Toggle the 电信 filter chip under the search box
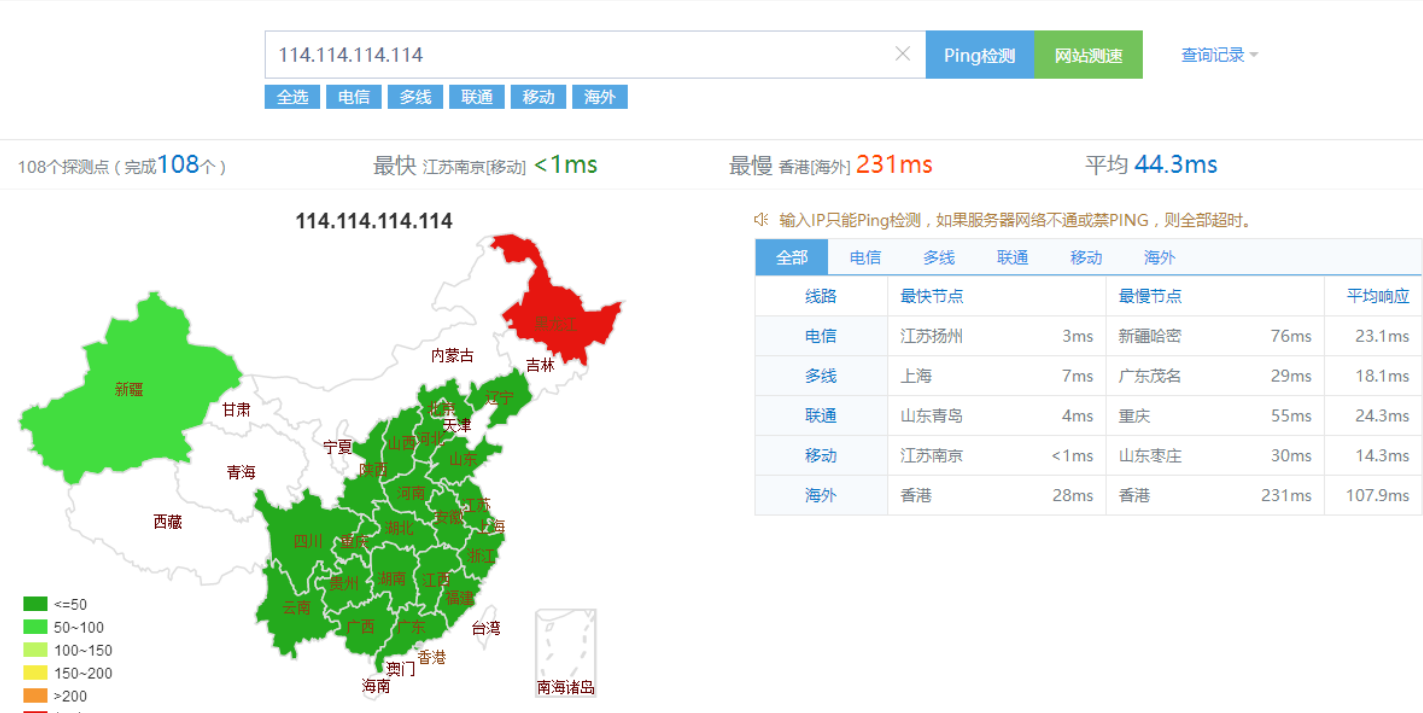1423x713 pixels. (354, 97)
